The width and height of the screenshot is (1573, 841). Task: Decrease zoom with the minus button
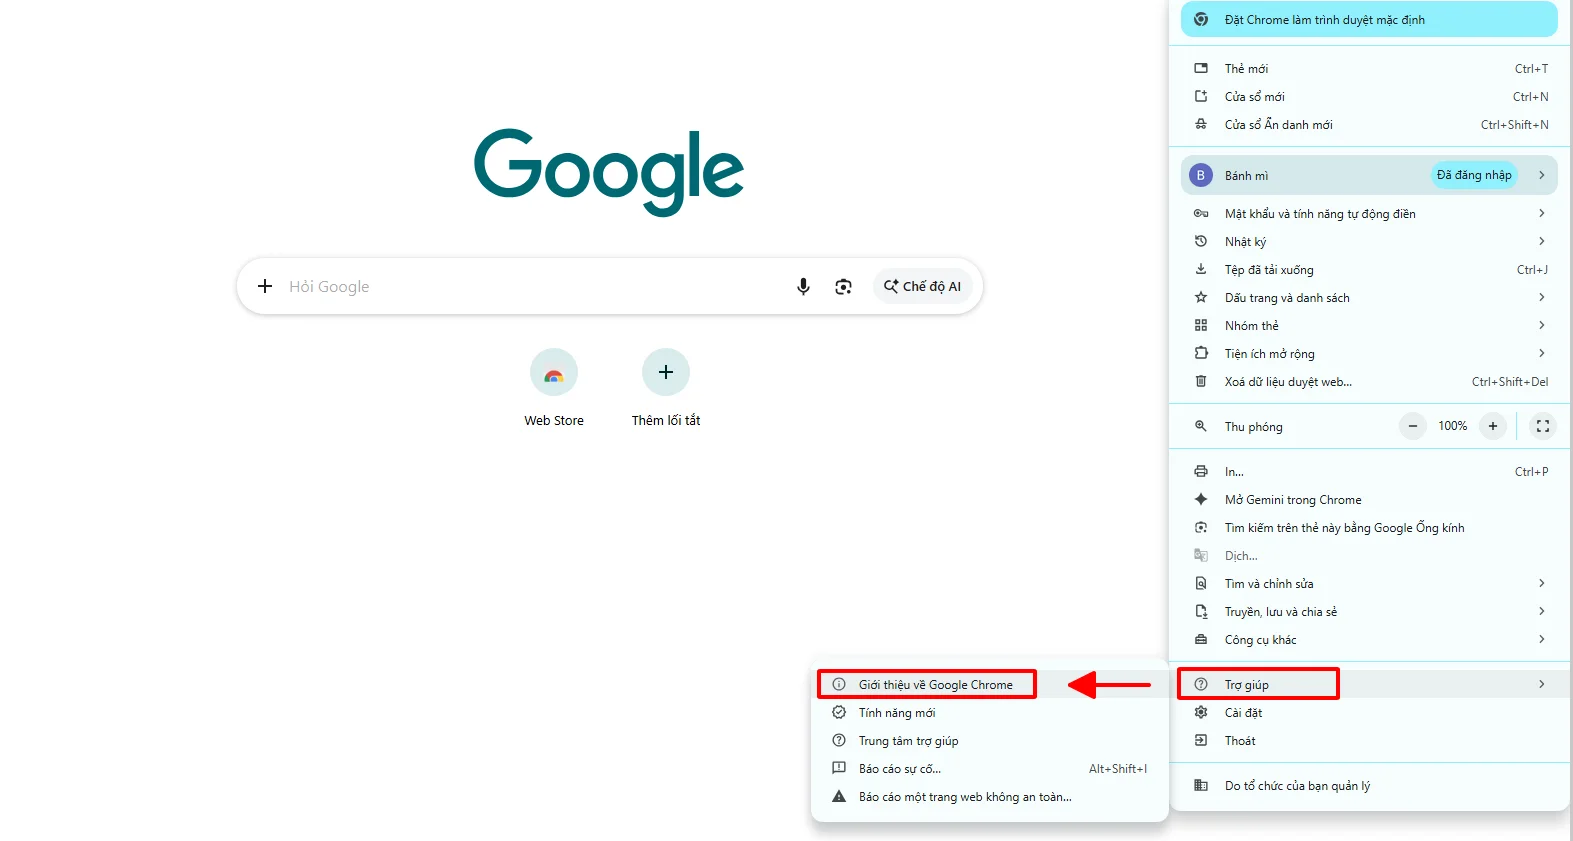click(1413, 426)
